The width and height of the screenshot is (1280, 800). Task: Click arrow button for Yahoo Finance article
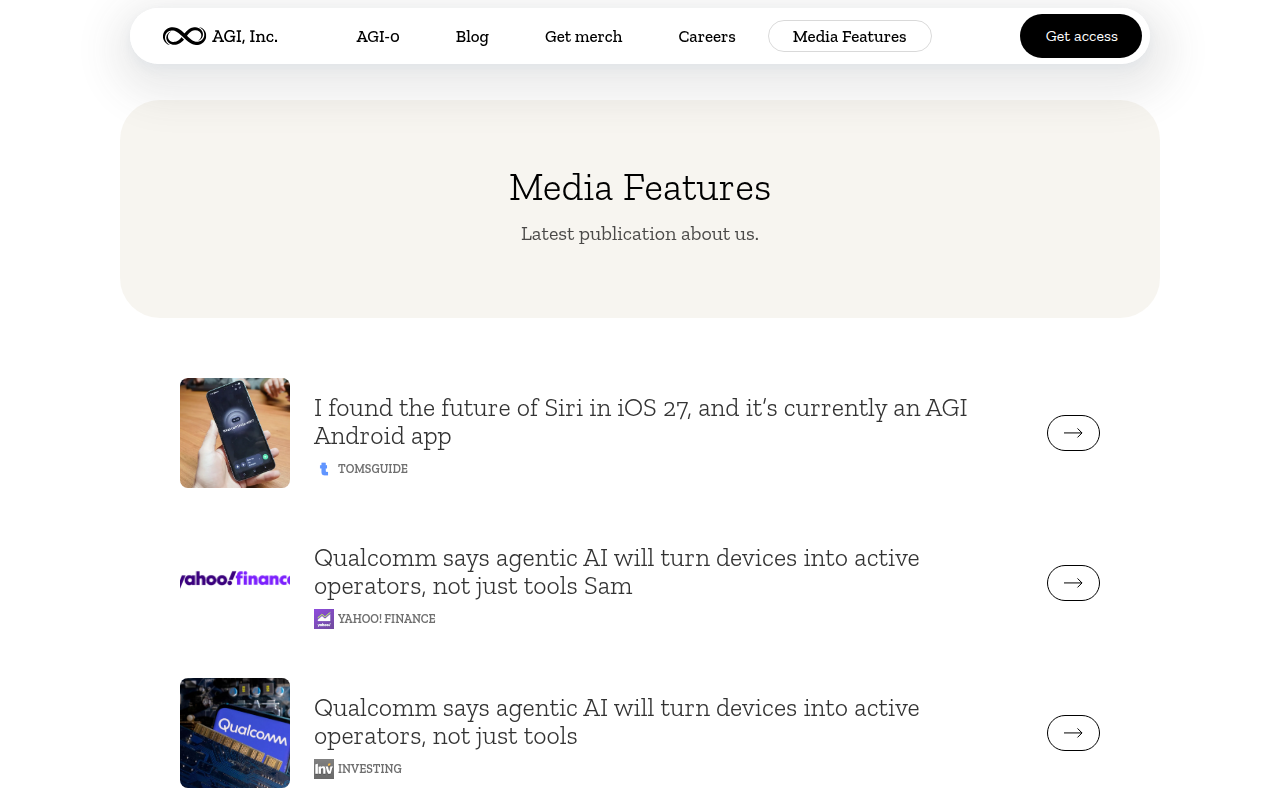[1073, 583]
